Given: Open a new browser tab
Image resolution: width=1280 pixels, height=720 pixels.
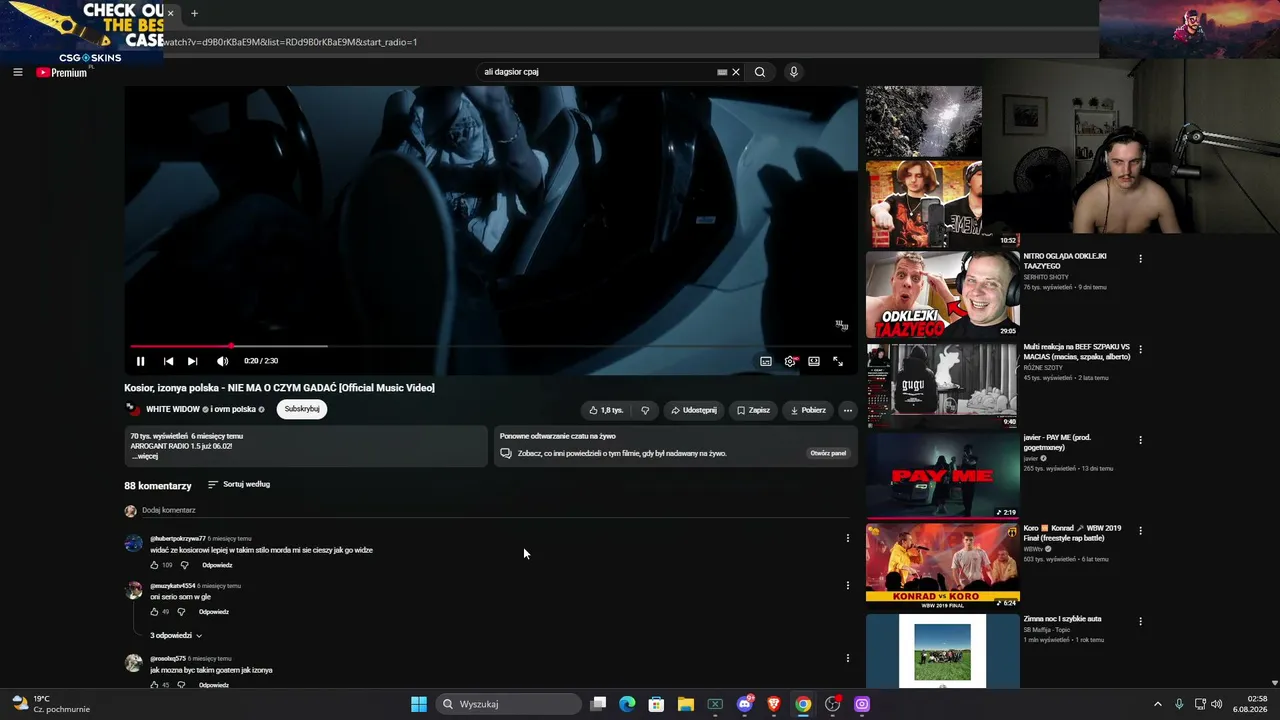Looking at the screenshot, I should [194, 14].
